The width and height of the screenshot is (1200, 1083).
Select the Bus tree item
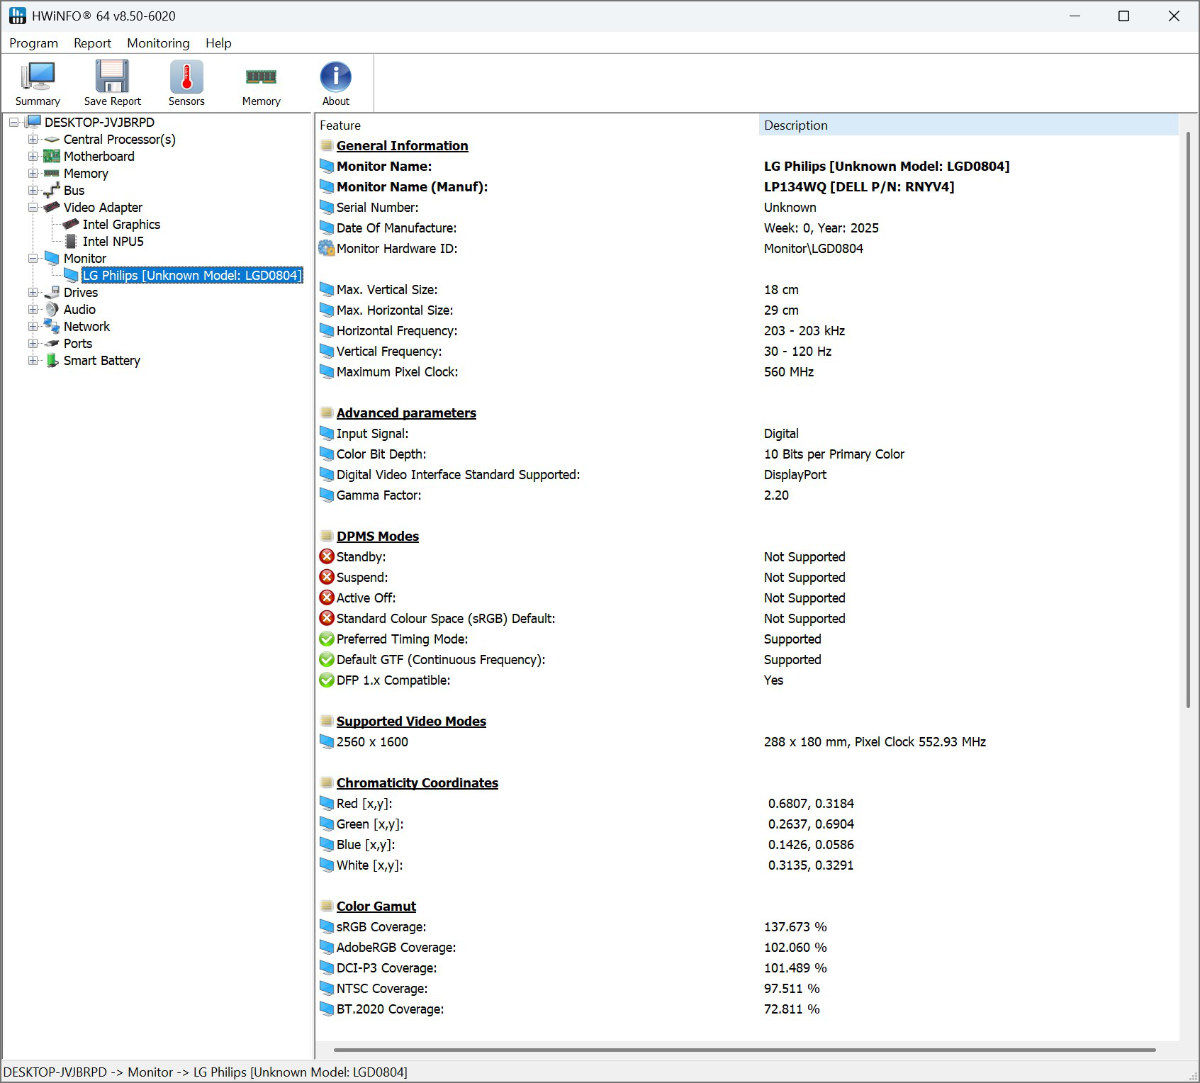74,190
